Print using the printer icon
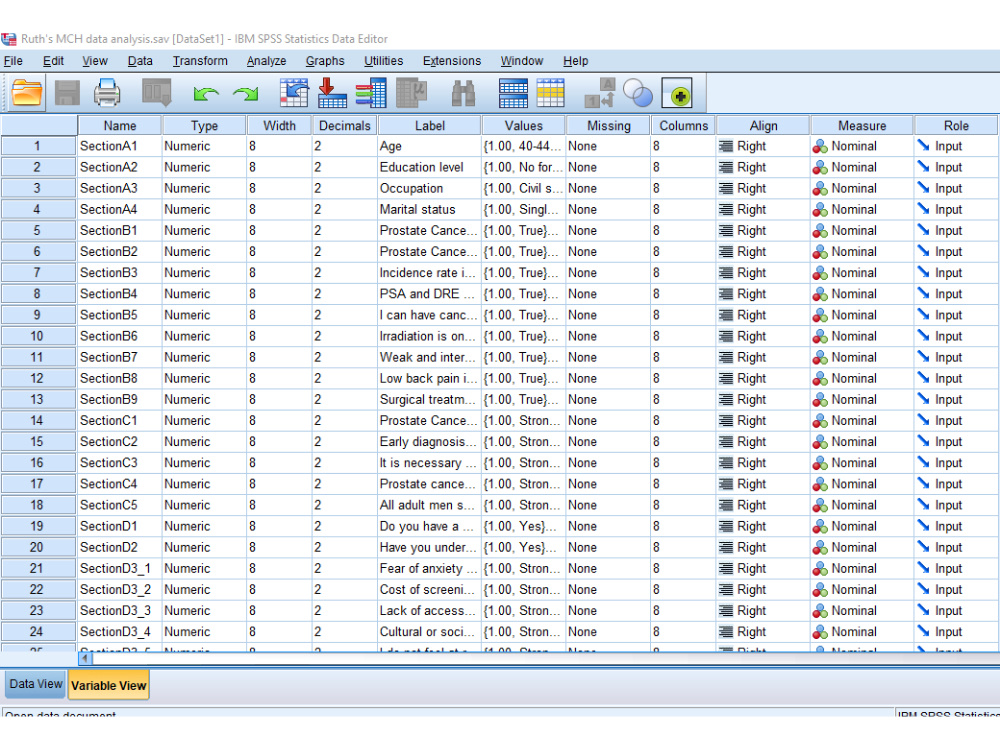Image resolution: width=1000 pixels, height=750 pixels. (107, 93)
